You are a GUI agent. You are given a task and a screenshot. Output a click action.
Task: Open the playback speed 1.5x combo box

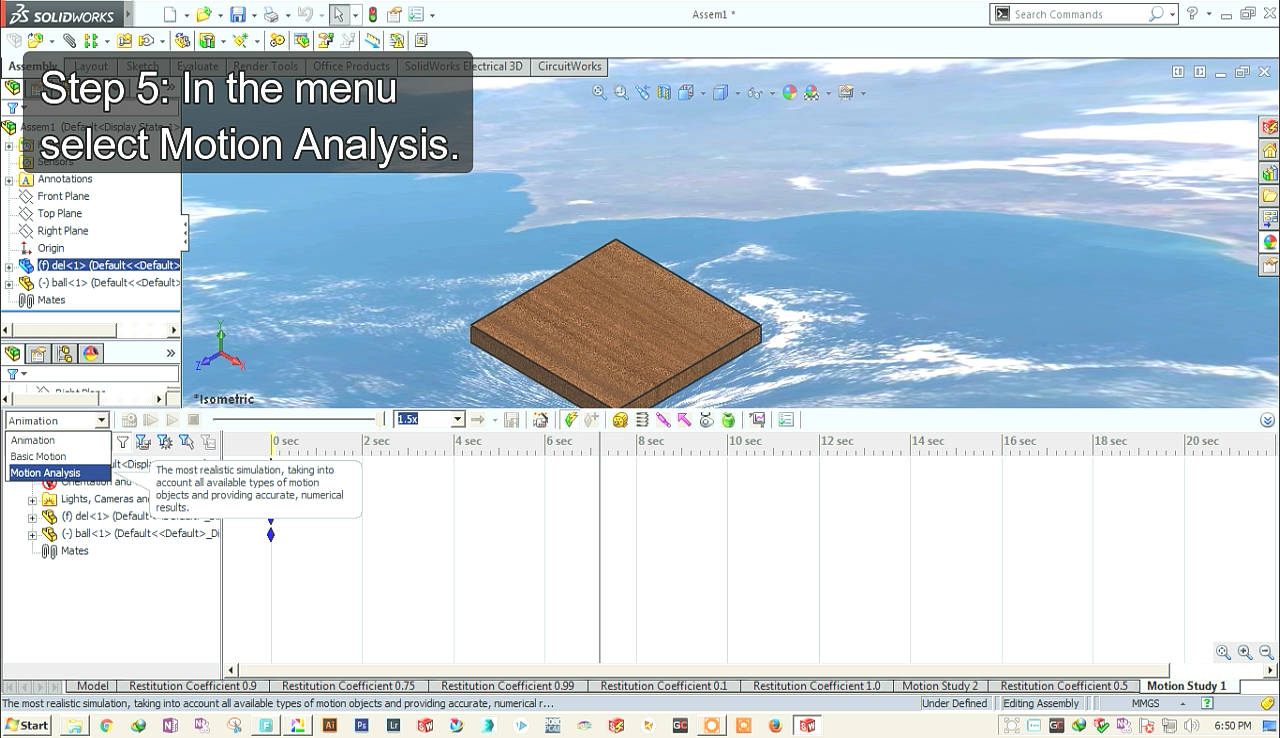point(429,420)
